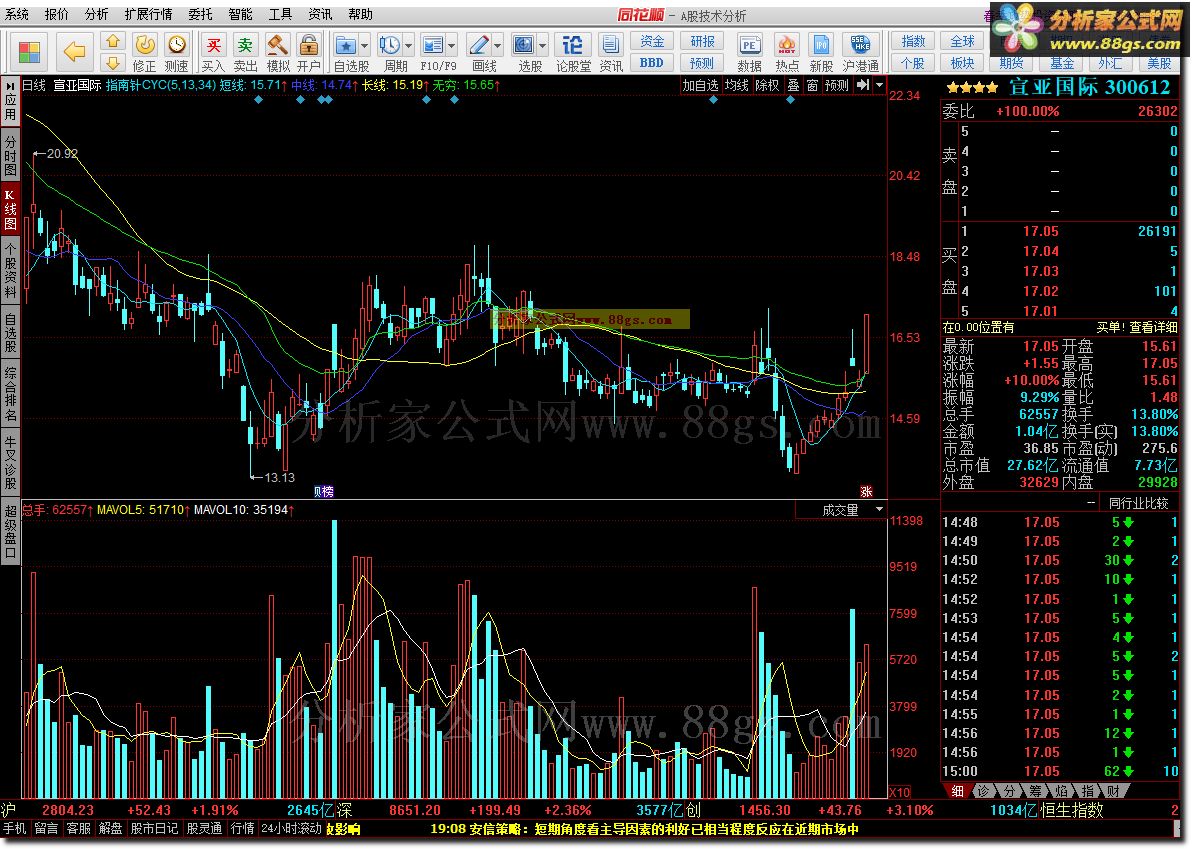1192x849 pixels.
Task: Click the scrolling 安信策略 news ticker
Action: [x=645, y=828]
